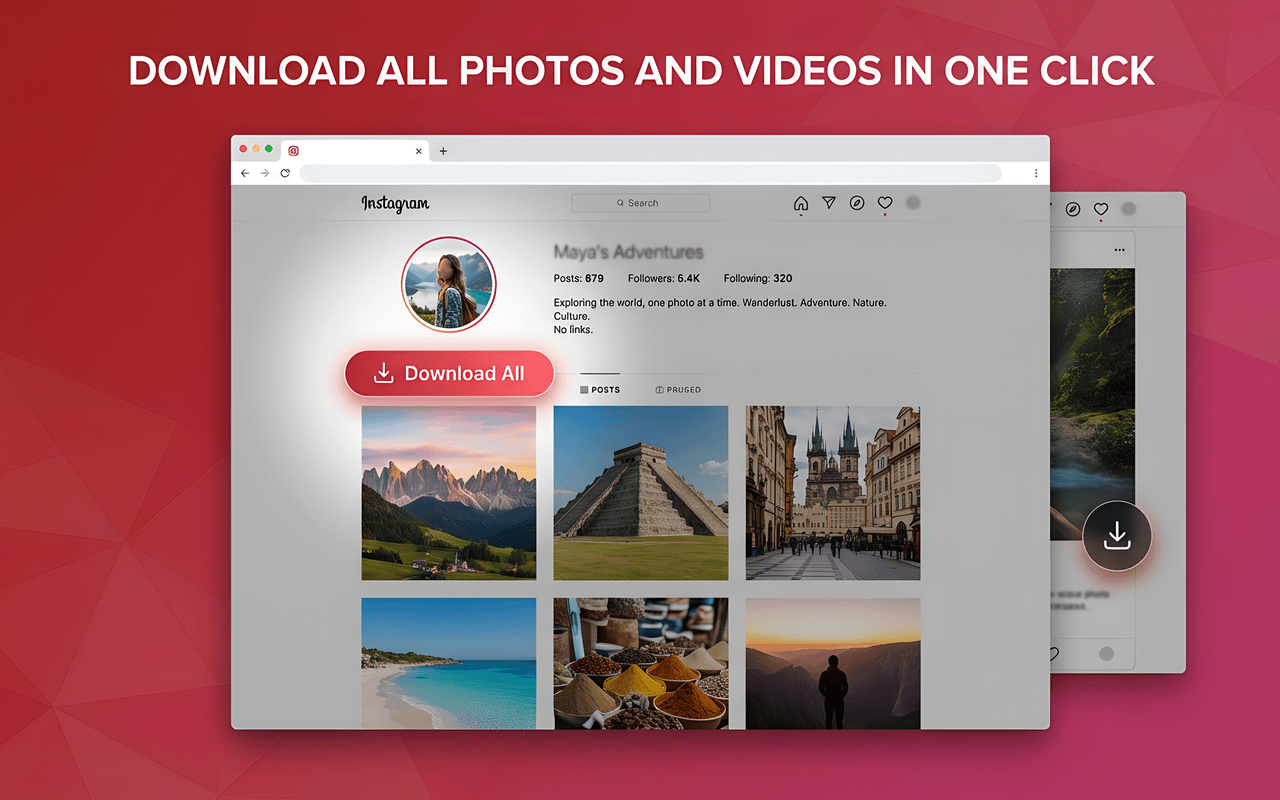Go back using the browser back arrow
1280x800 pixels.
pyautogui.click(x=245, y=173)
